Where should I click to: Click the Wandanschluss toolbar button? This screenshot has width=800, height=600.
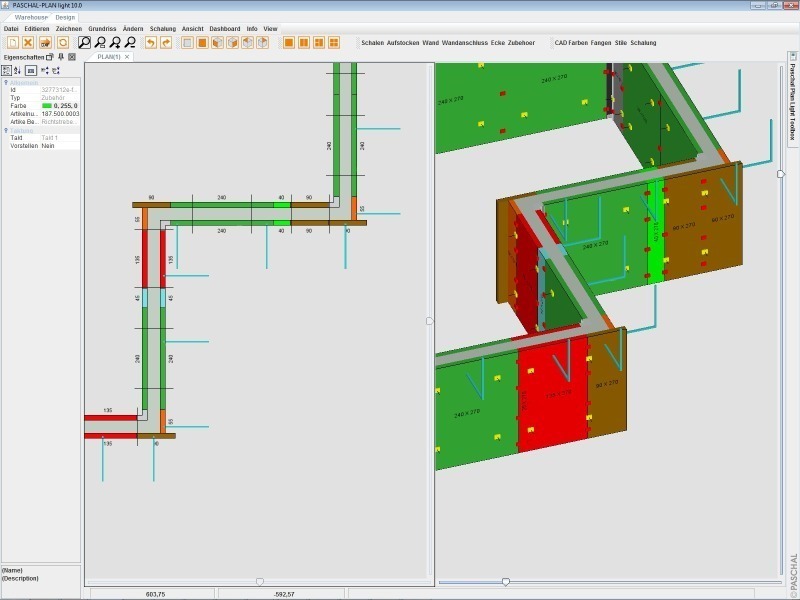point(465,43)
